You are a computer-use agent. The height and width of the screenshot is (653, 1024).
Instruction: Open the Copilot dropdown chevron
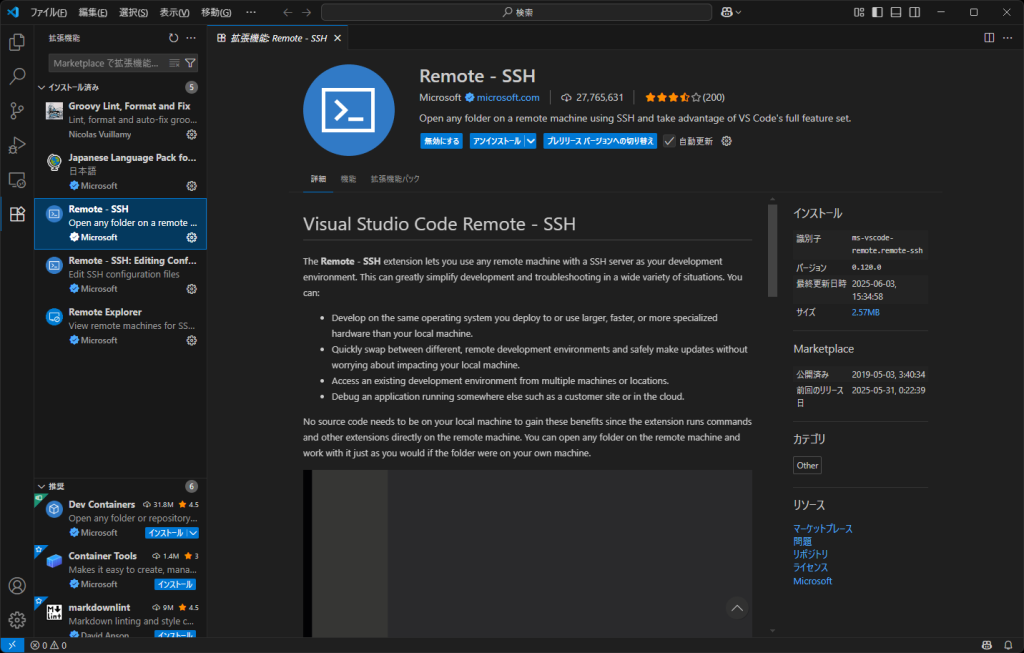point(739,12)
